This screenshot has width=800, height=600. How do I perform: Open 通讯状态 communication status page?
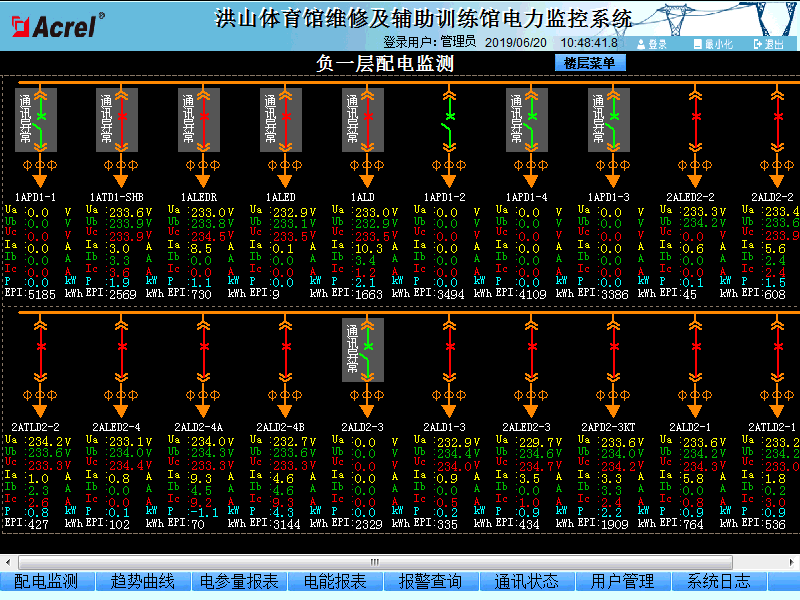tap(527, 581)
